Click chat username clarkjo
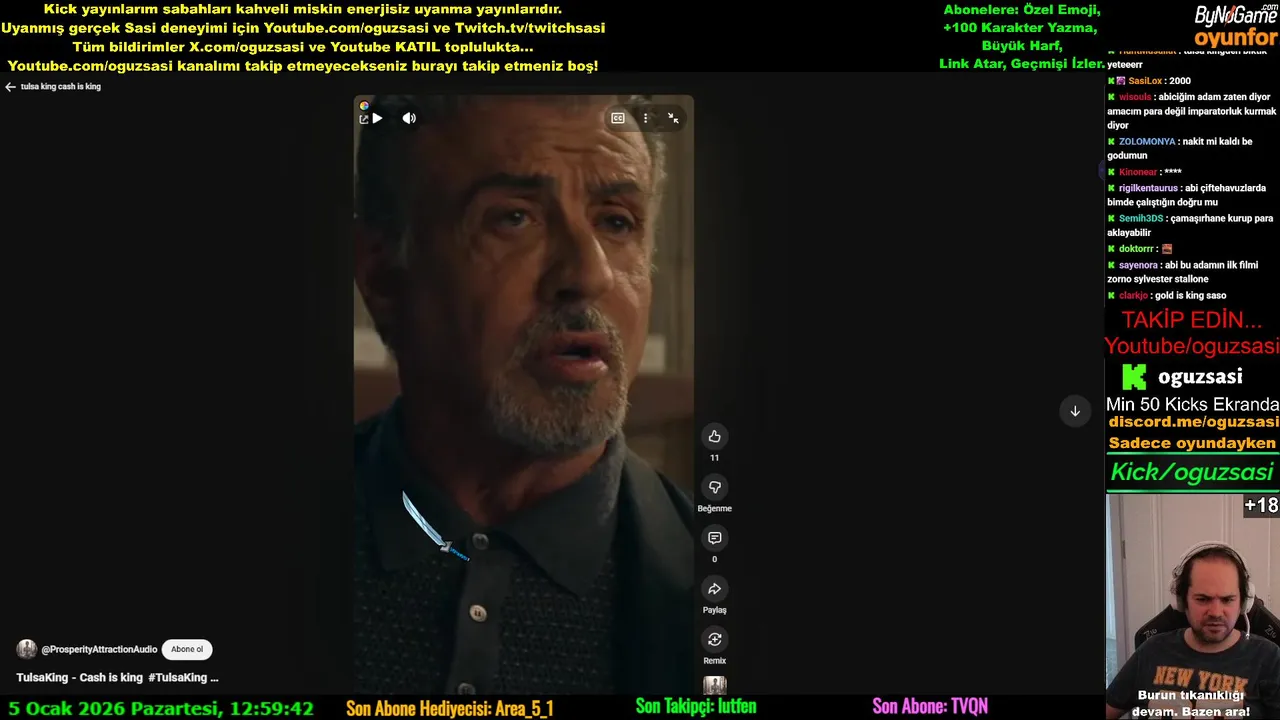 (x=1133, y=296)
